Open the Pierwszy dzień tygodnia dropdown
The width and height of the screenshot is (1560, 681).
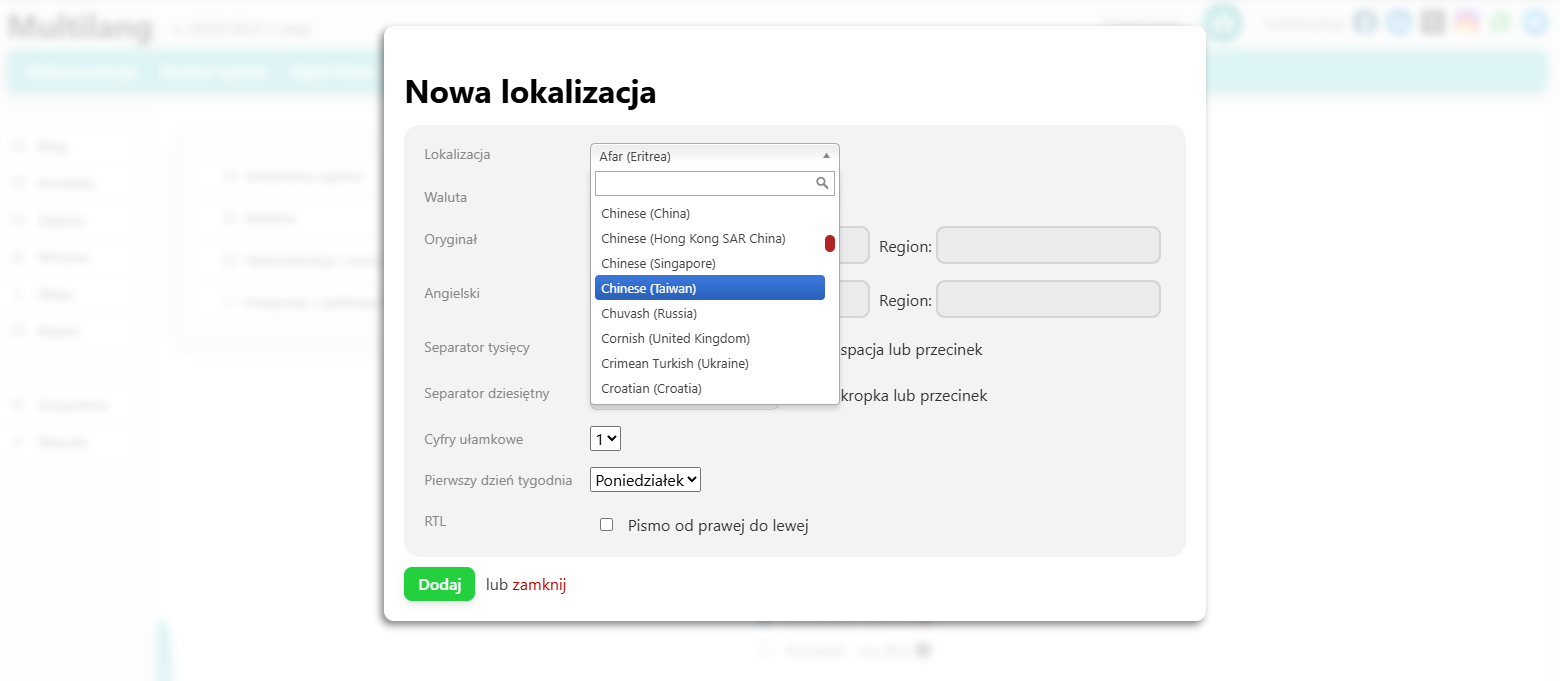pos(644,479)
